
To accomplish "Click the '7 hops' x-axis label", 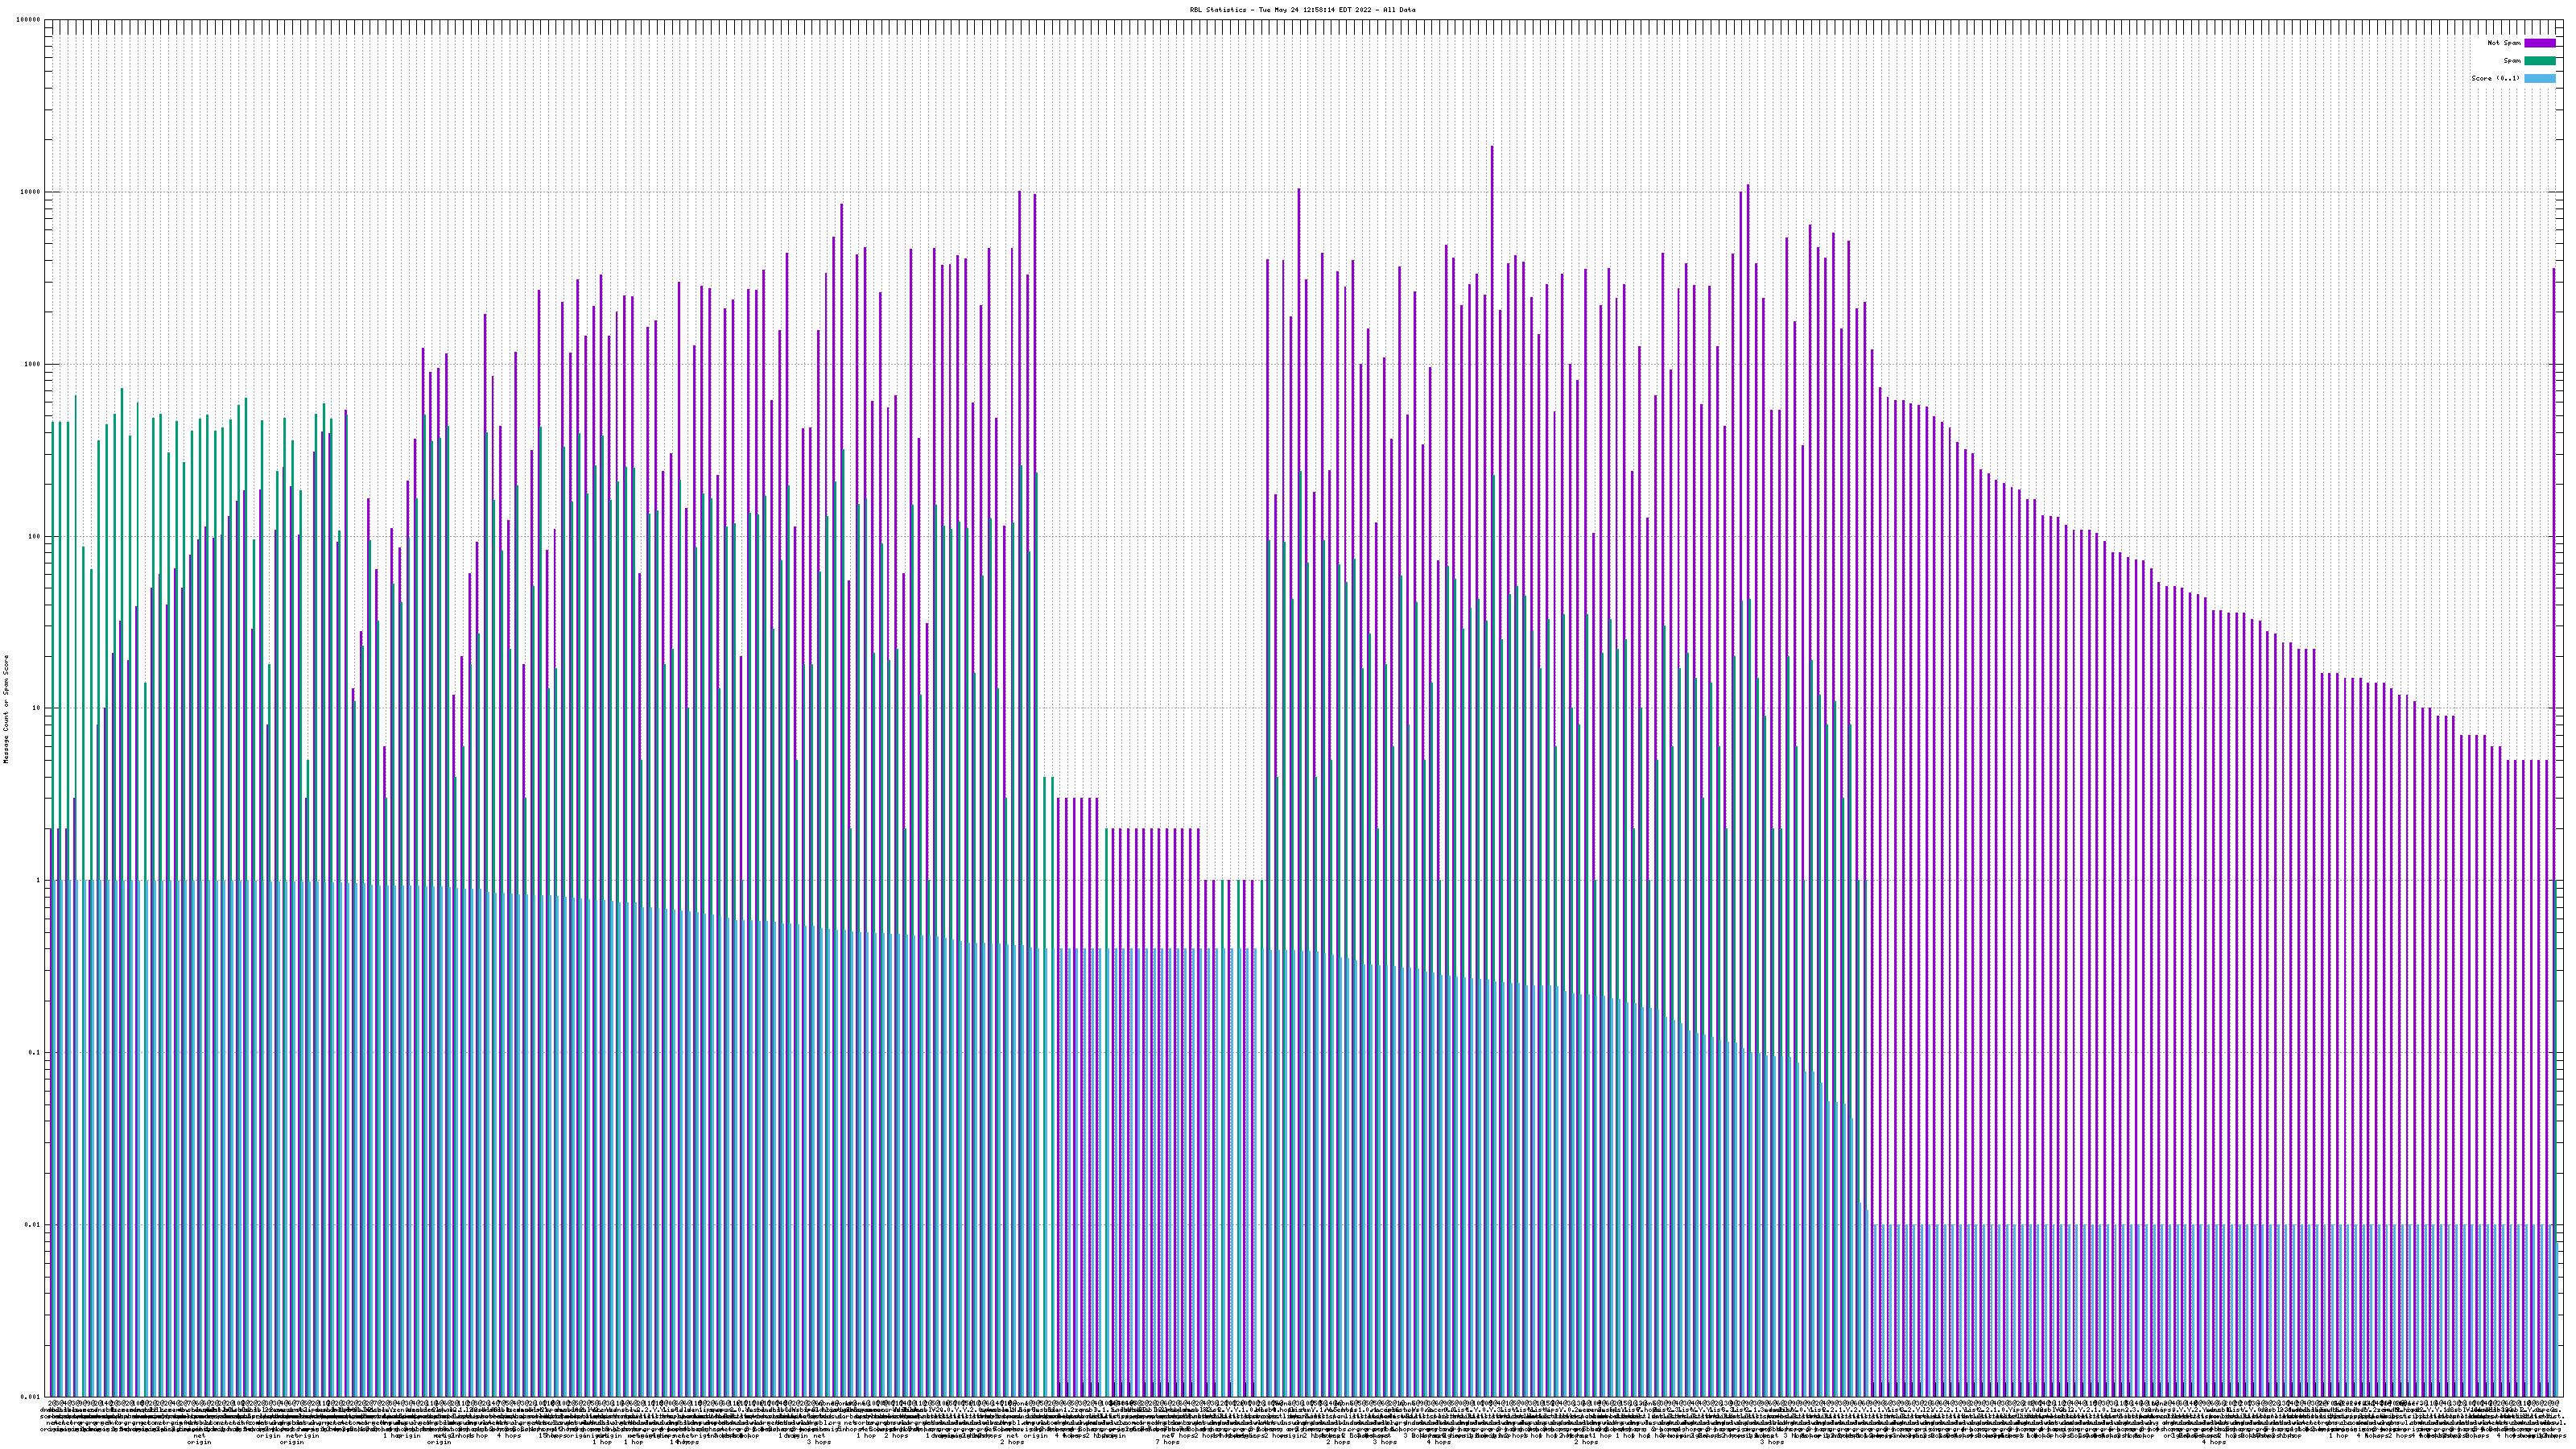I will point(1167,1442).
